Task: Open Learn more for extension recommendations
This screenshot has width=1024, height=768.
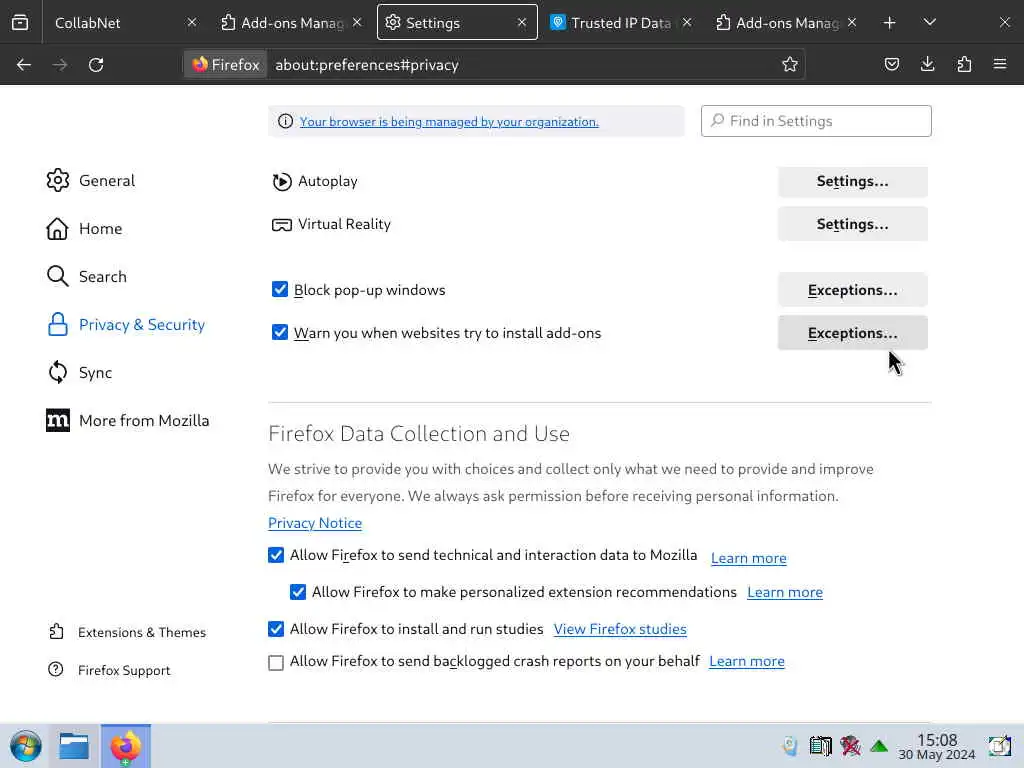Action: (x=785, y=592)
